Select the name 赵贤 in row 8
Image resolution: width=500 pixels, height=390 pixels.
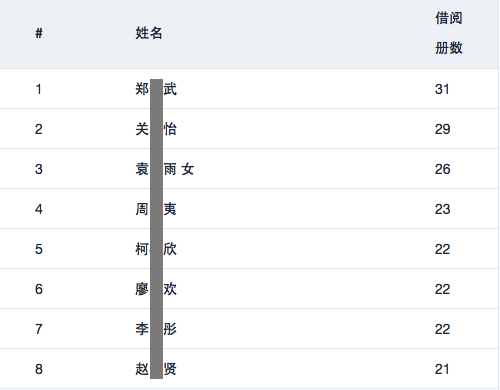point(156,369)
